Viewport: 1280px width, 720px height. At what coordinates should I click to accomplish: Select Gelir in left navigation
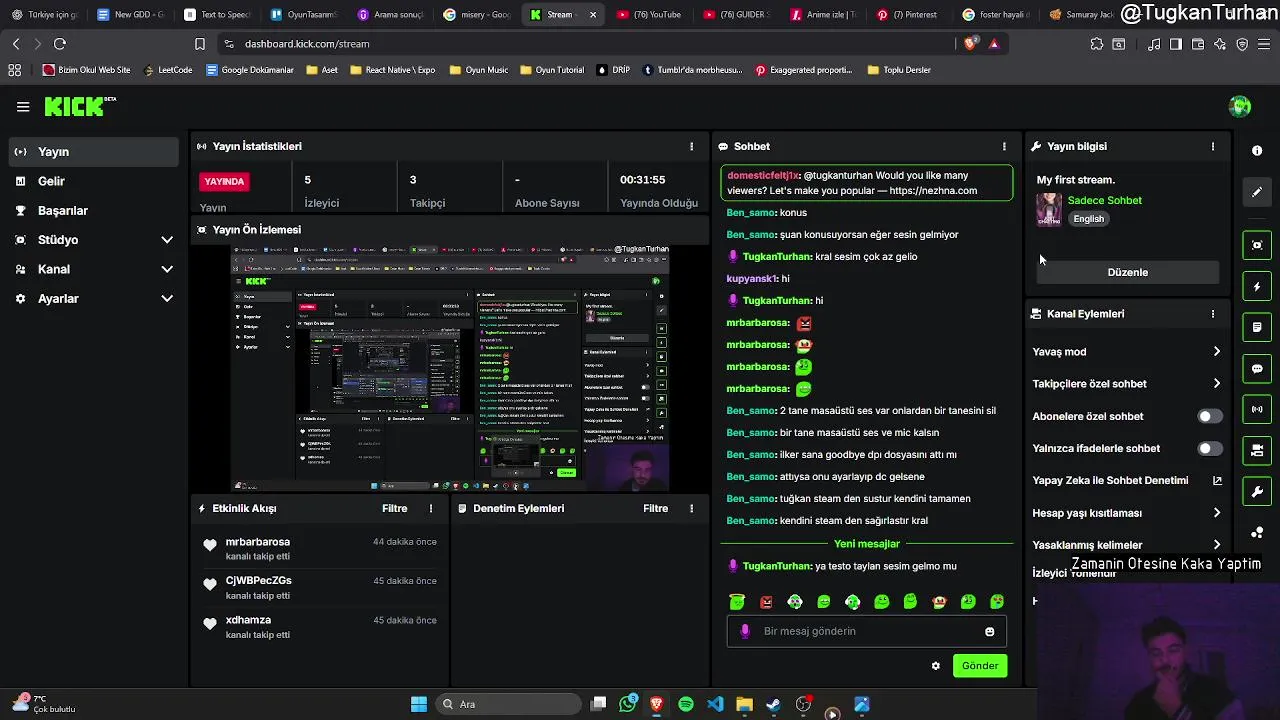click(93, 181)
